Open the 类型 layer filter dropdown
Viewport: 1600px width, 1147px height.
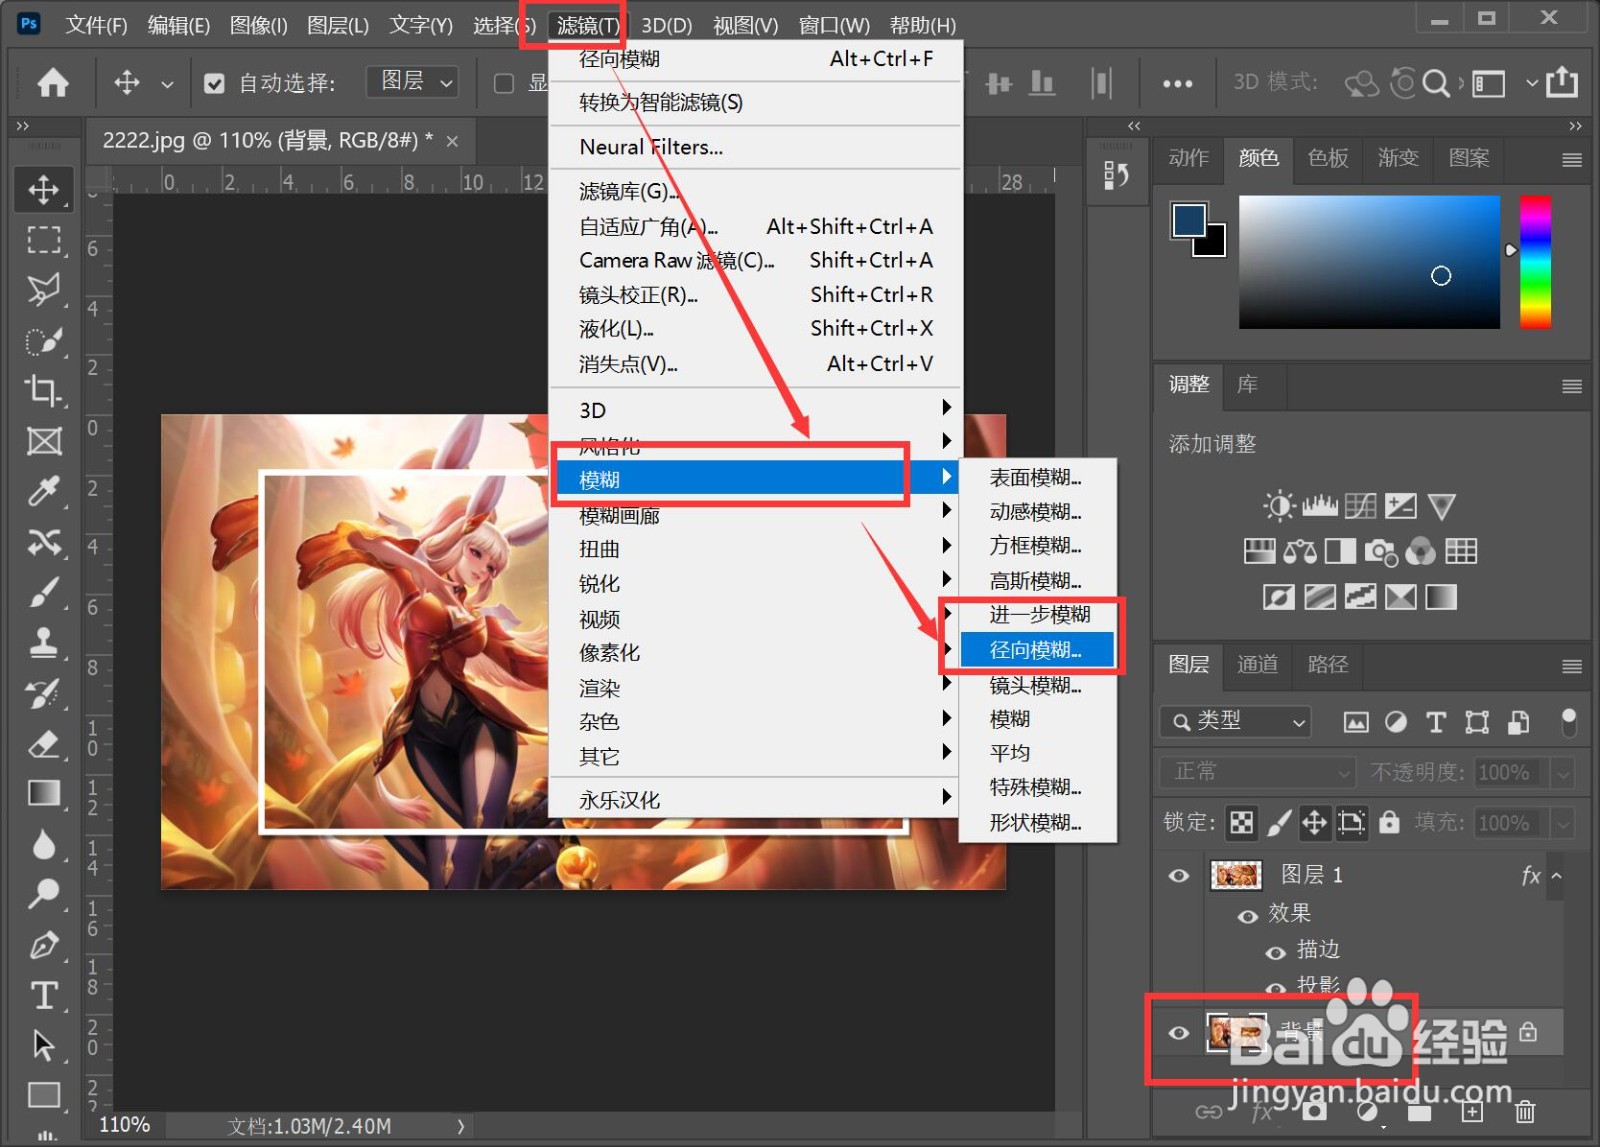point(1234,721)
